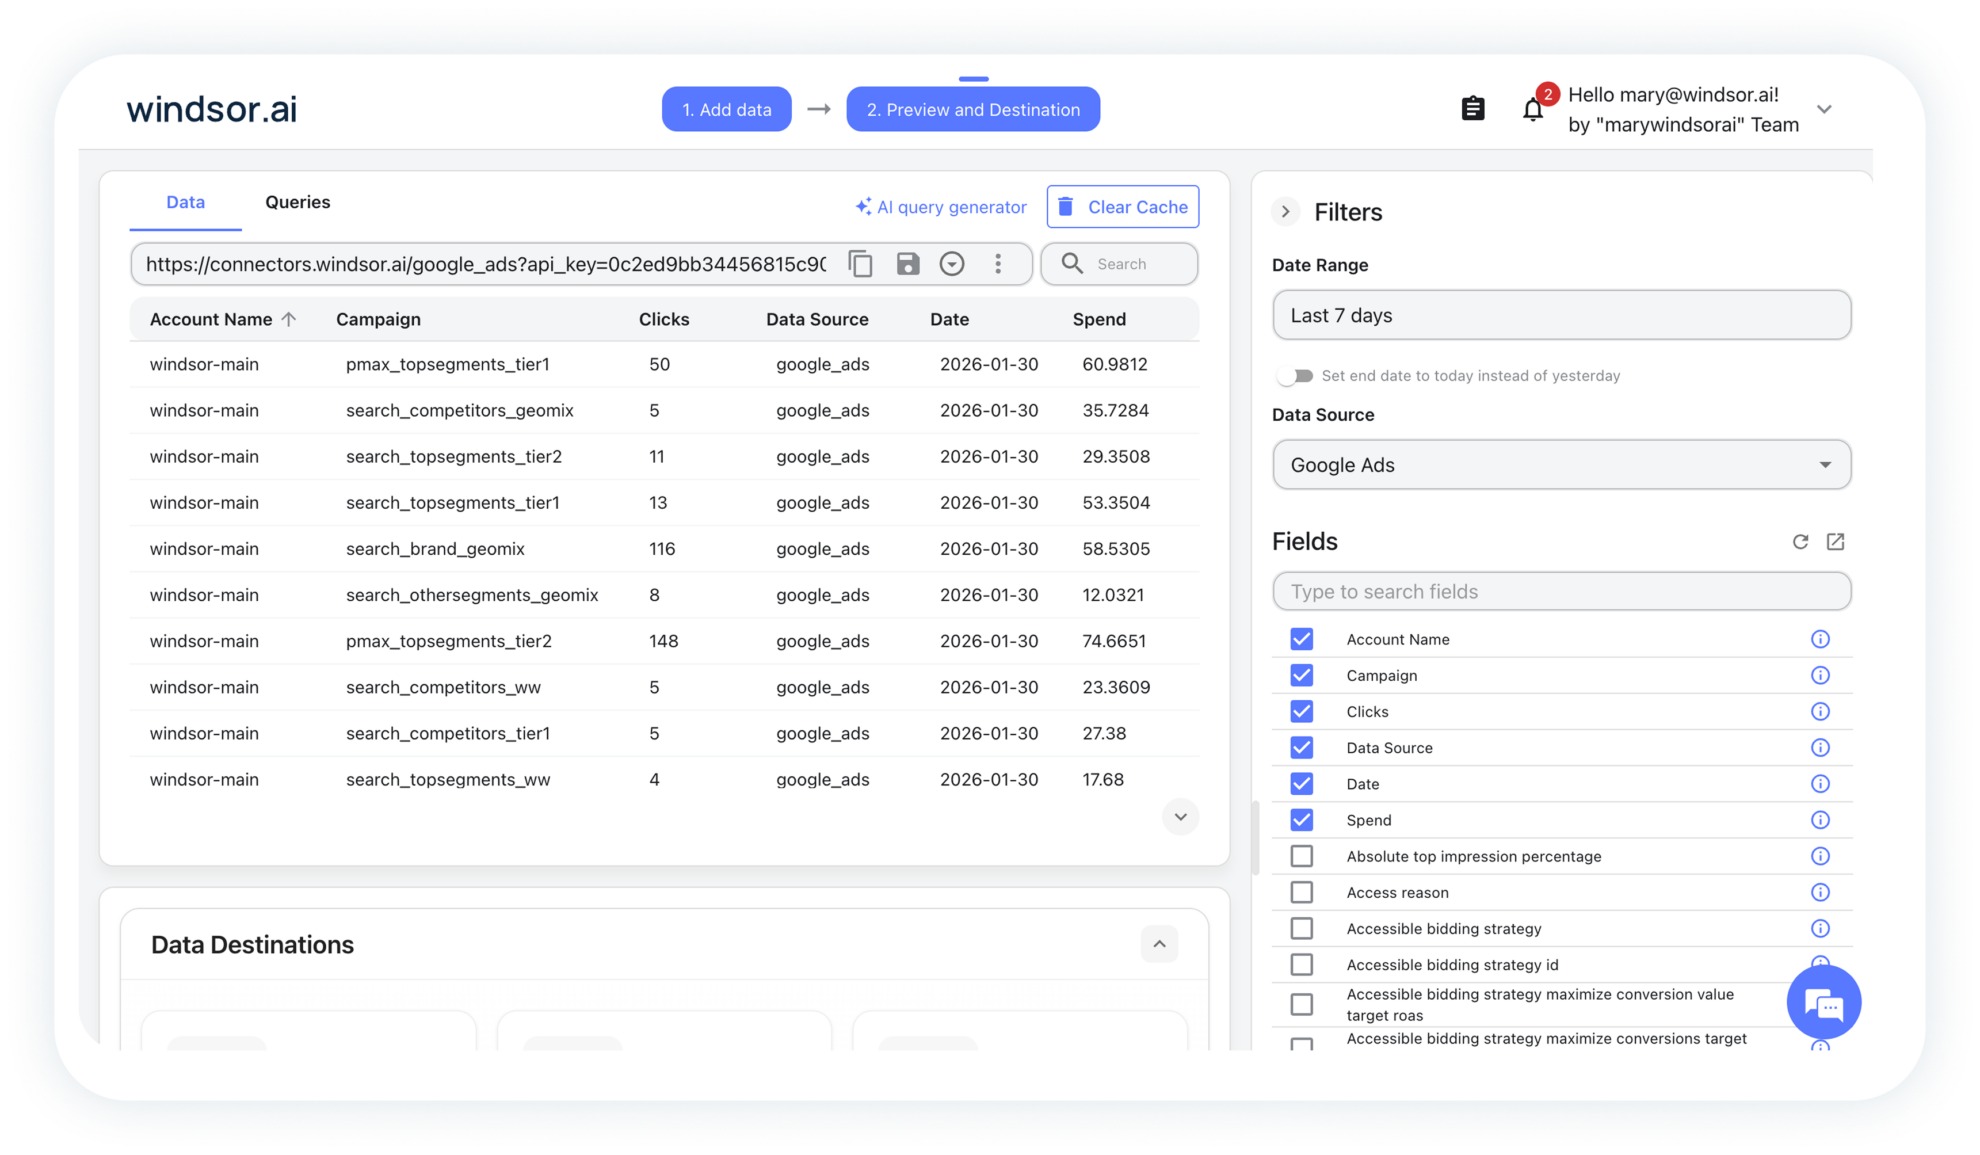Click the clipboard icon in the header
The image size is (1980, 1155).
point(1472,109)
